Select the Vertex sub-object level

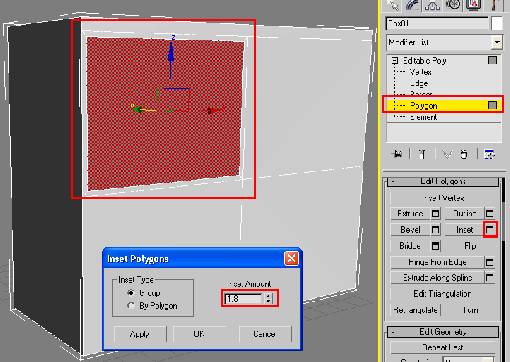[x=421, y=72]
